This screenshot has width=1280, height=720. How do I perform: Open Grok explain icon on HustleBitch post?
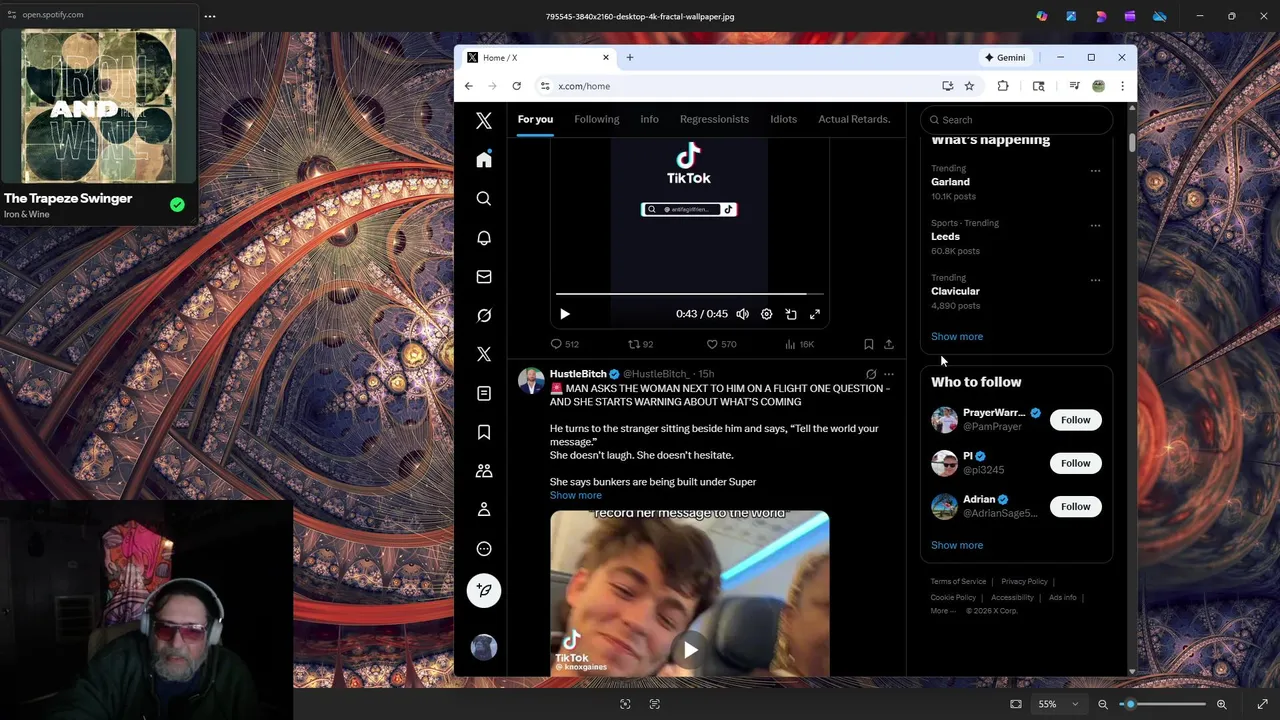pyautogui.click(x=871, y=374)
